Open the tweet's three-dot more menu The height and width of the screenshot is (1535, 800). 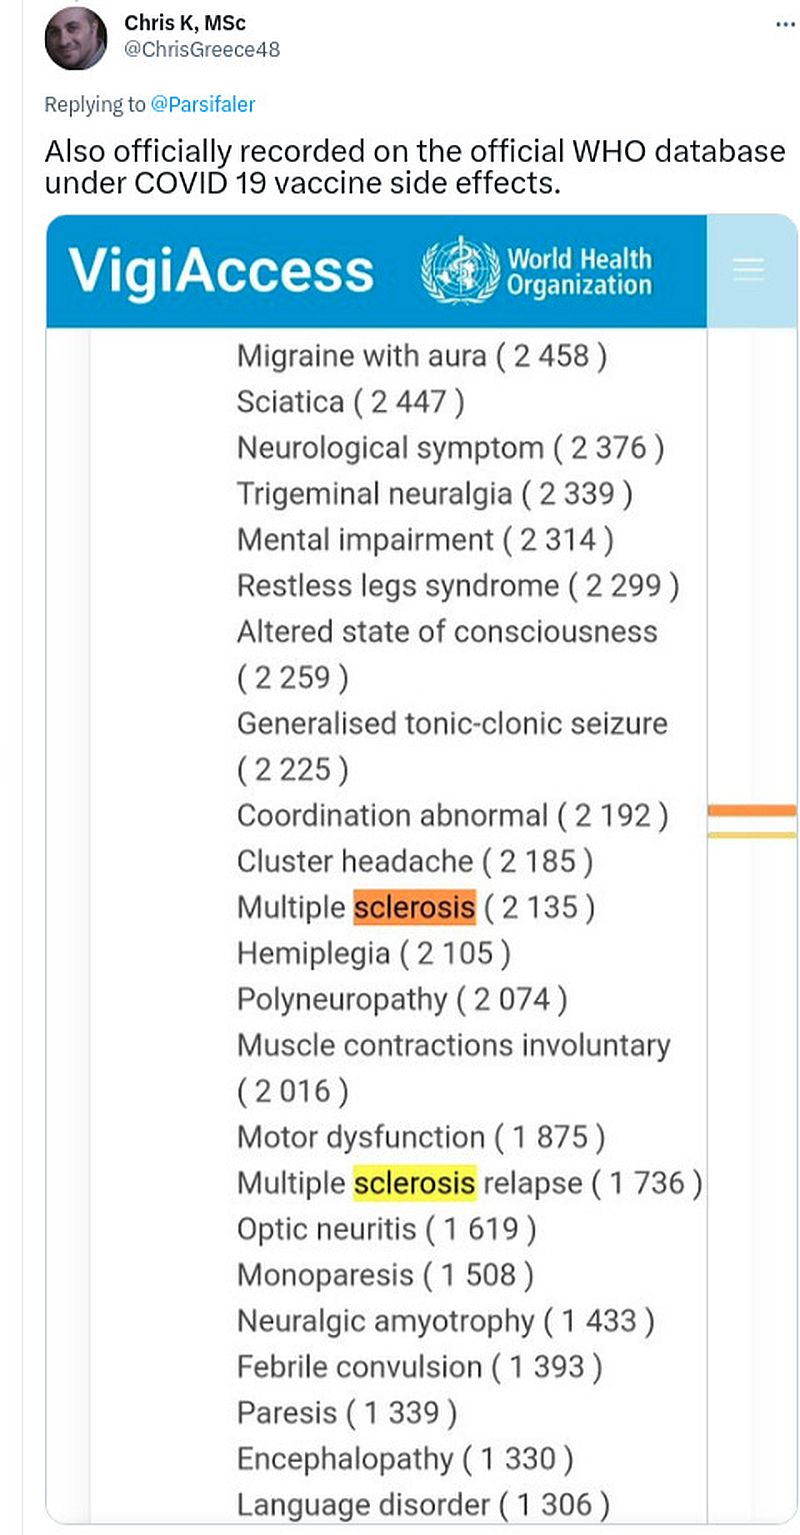click(x=786, y=23)
